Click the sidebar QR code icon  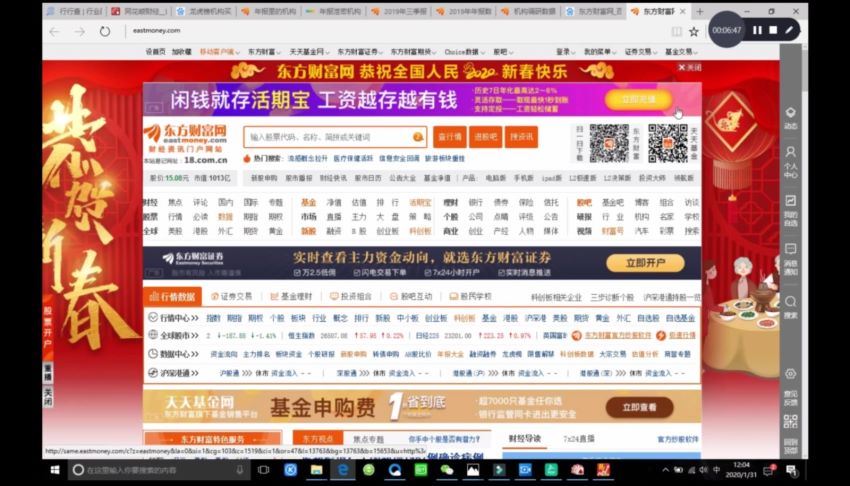coord(790,421)
